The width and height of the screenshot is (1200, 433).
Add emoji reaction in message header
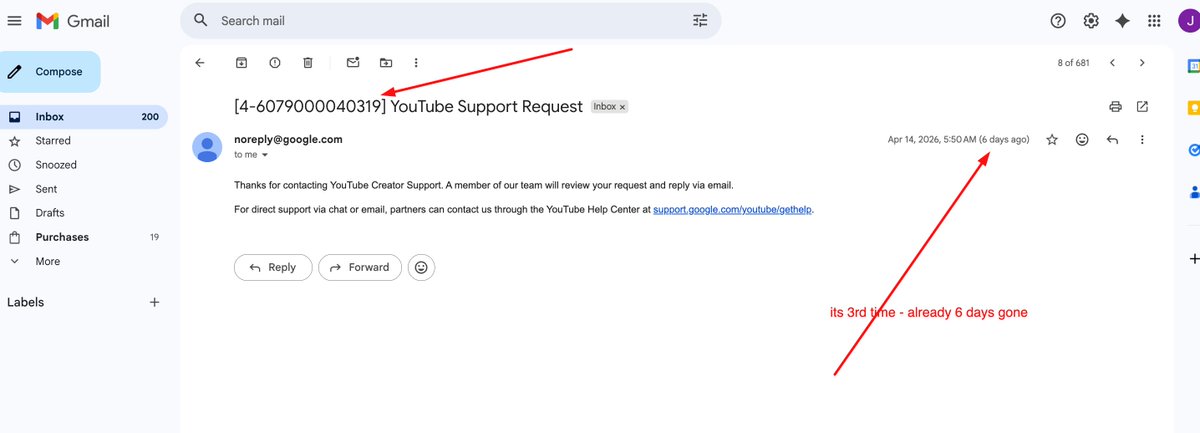pyautogui.click(x=1082, y=140)
